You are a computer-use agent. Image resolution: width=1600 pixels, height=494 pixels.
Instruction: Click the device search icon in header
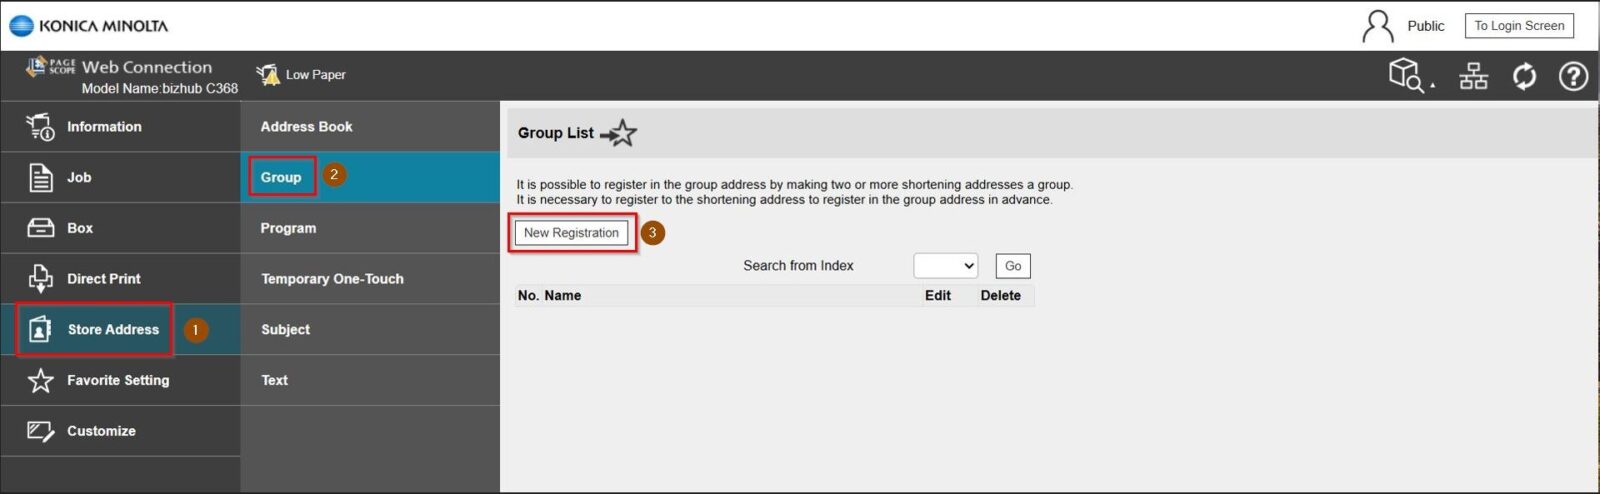(x=1409, y=75)
